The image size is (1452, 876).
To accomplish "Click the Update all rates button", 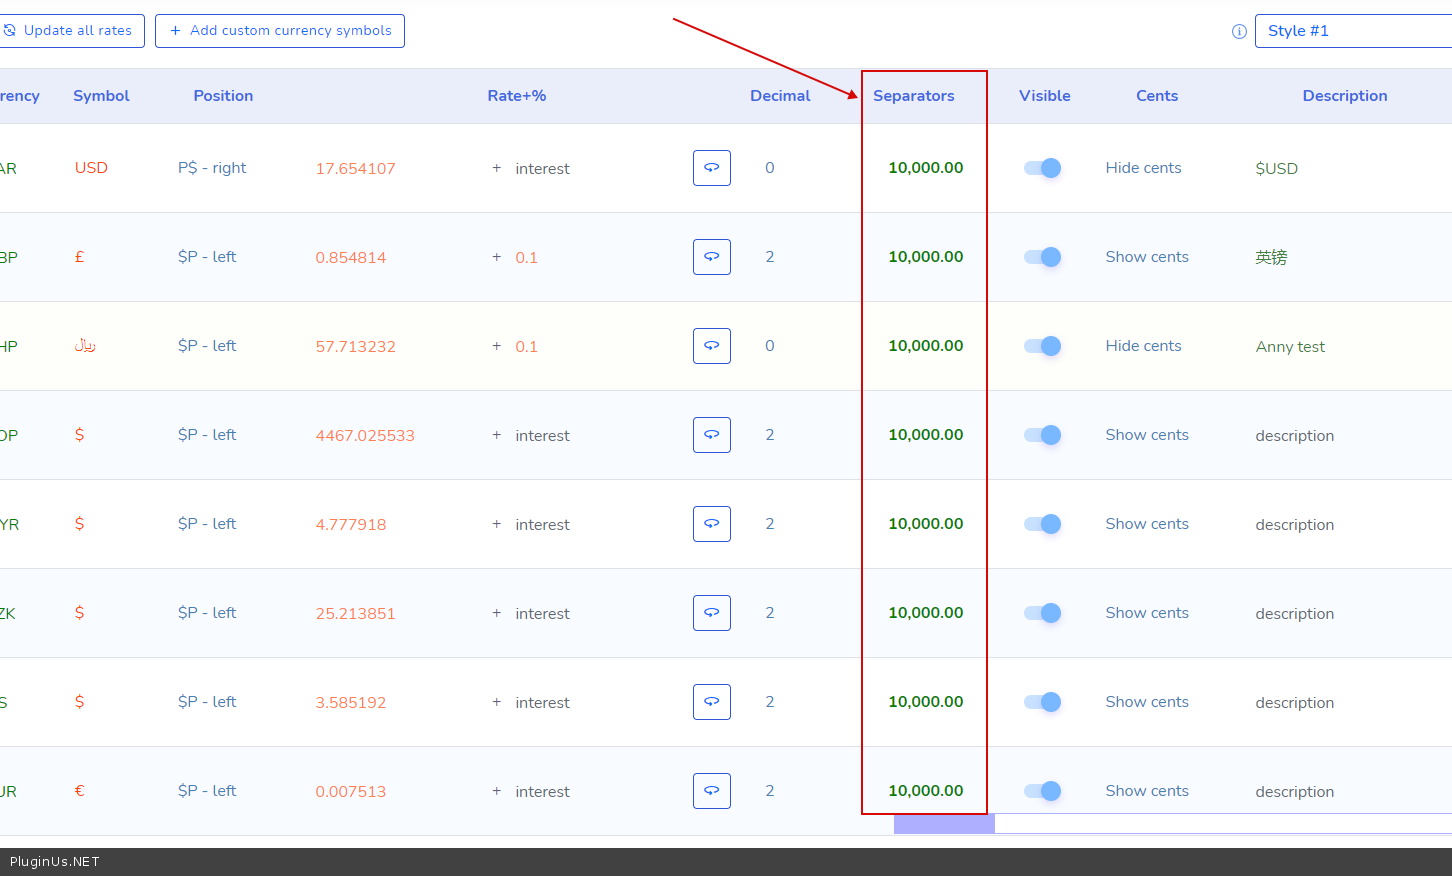I will point(70,31).
